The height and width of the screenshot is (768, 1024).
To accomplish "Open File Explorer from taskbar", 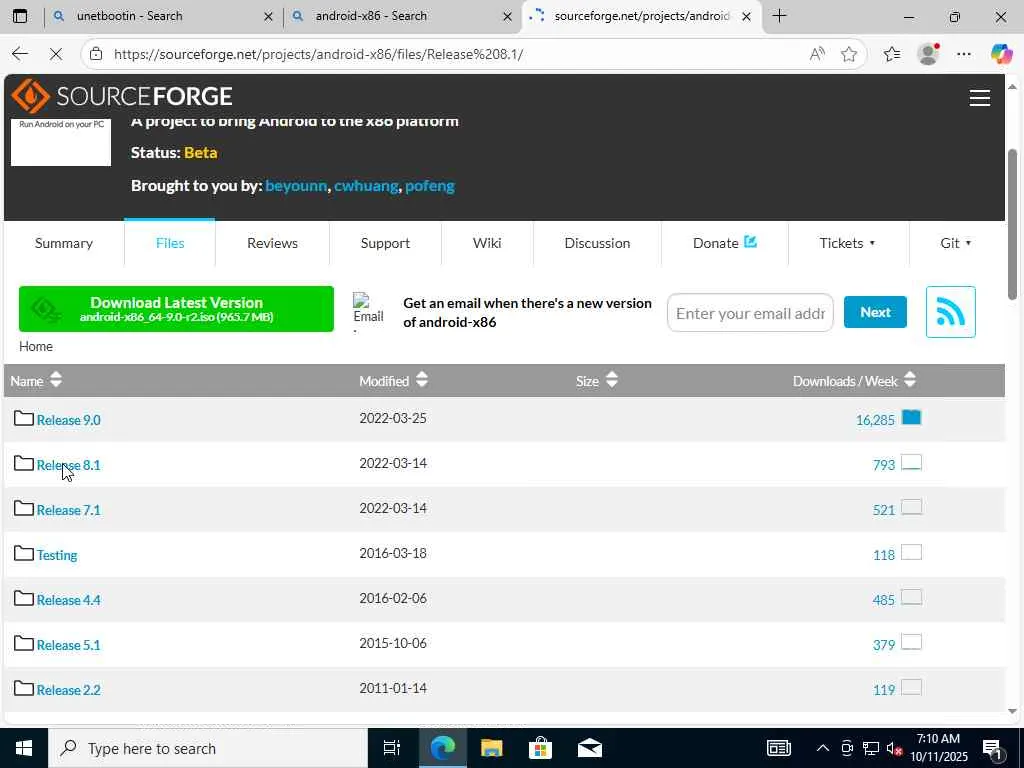I will [491, 748].
